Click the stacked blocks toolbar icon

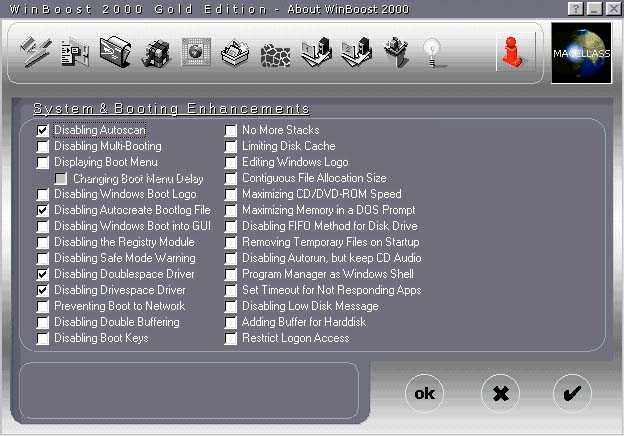156,53
